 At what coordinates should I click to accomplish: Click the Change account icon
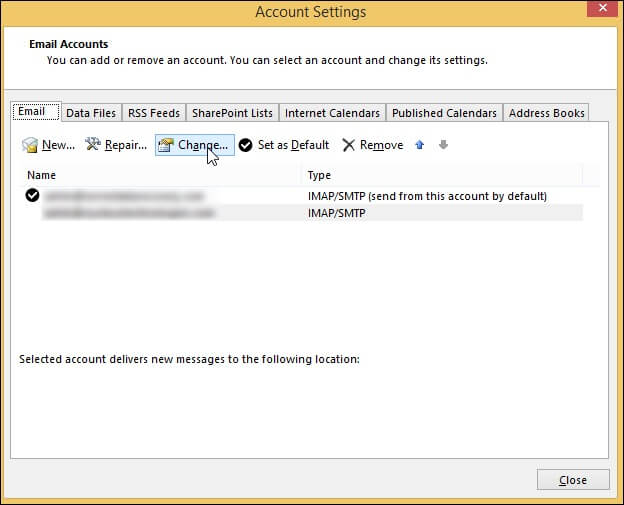click(x=166, y=145)
